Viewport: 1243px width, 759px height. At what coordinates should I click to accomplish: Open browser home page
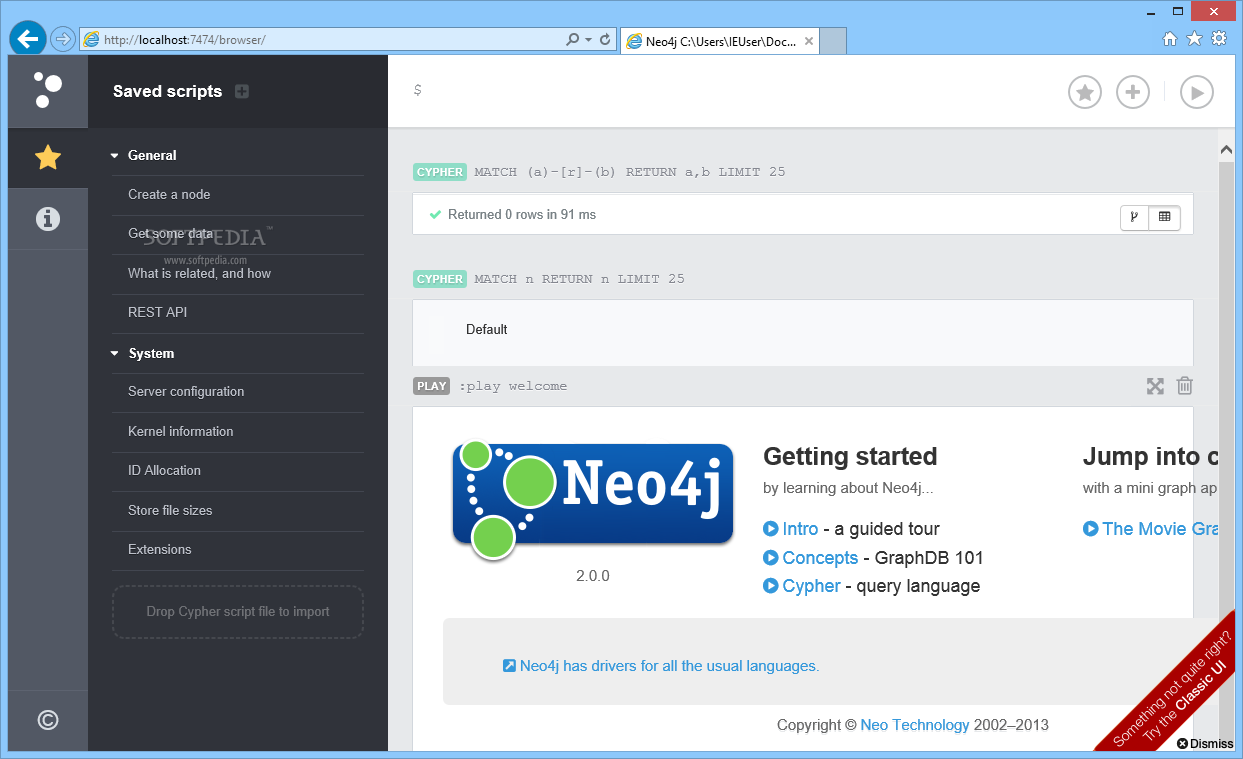point(1170,39)
